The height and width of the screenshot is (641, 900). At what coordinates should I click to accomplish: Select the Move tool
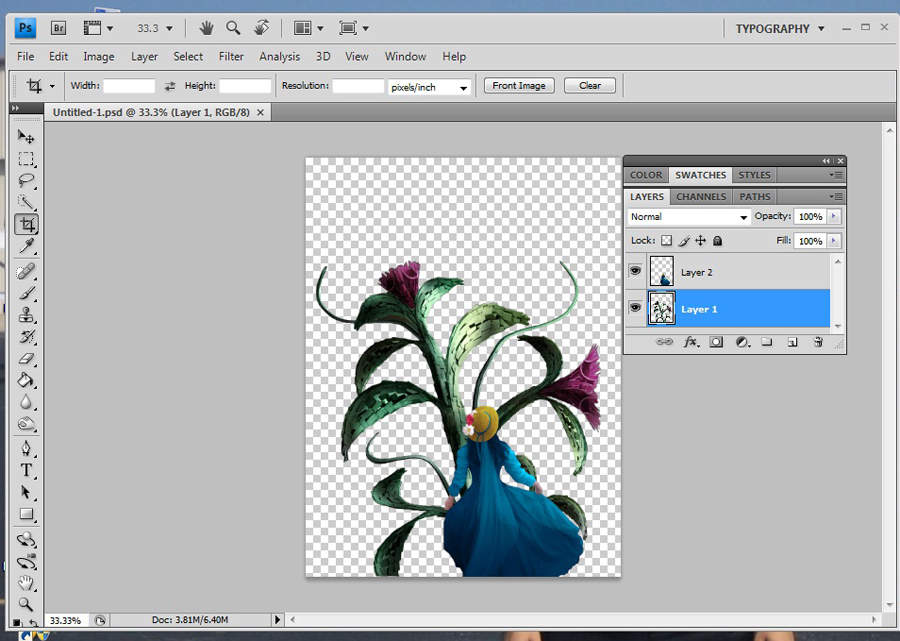[26, 137]
